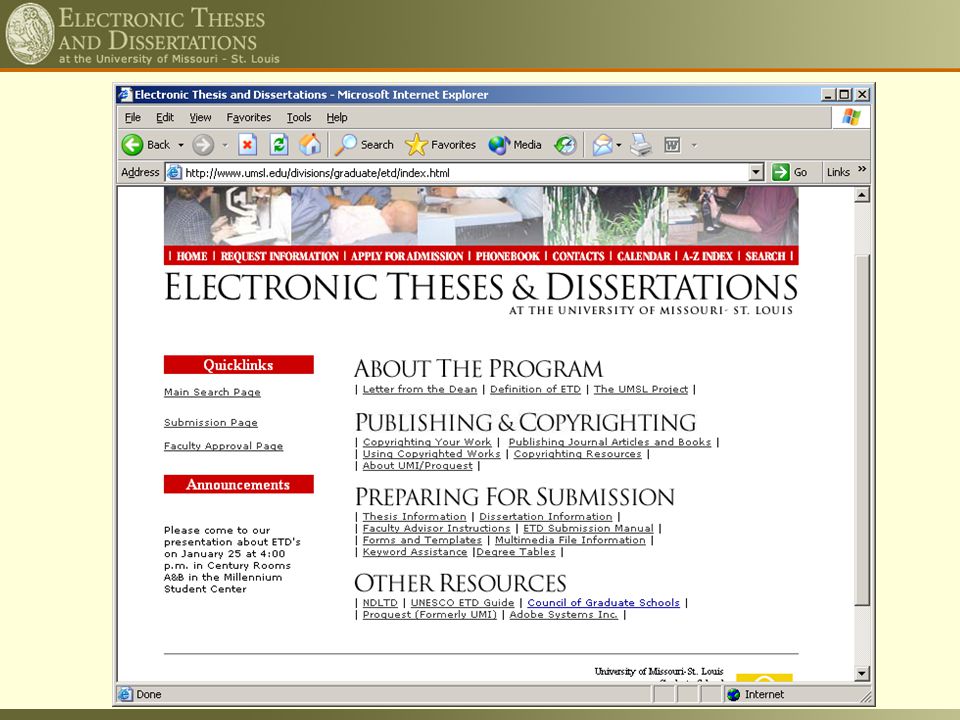Open UNESCO ETD Guide link
The width and height of the screenshot is (960, 720).
[x=462, y=602]
